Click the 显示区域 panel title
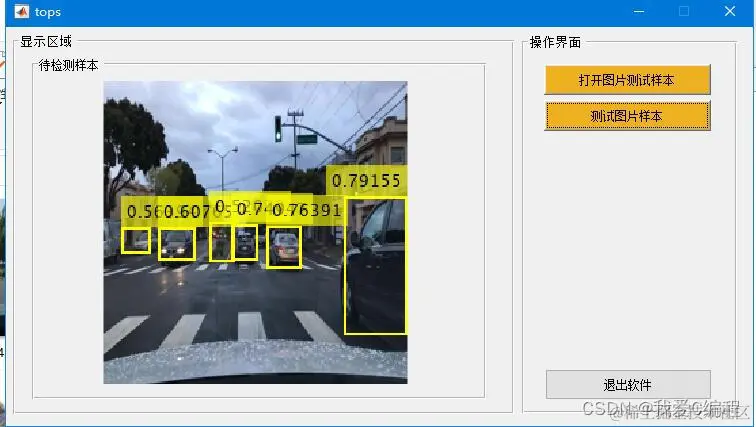 tap(46, 42)
